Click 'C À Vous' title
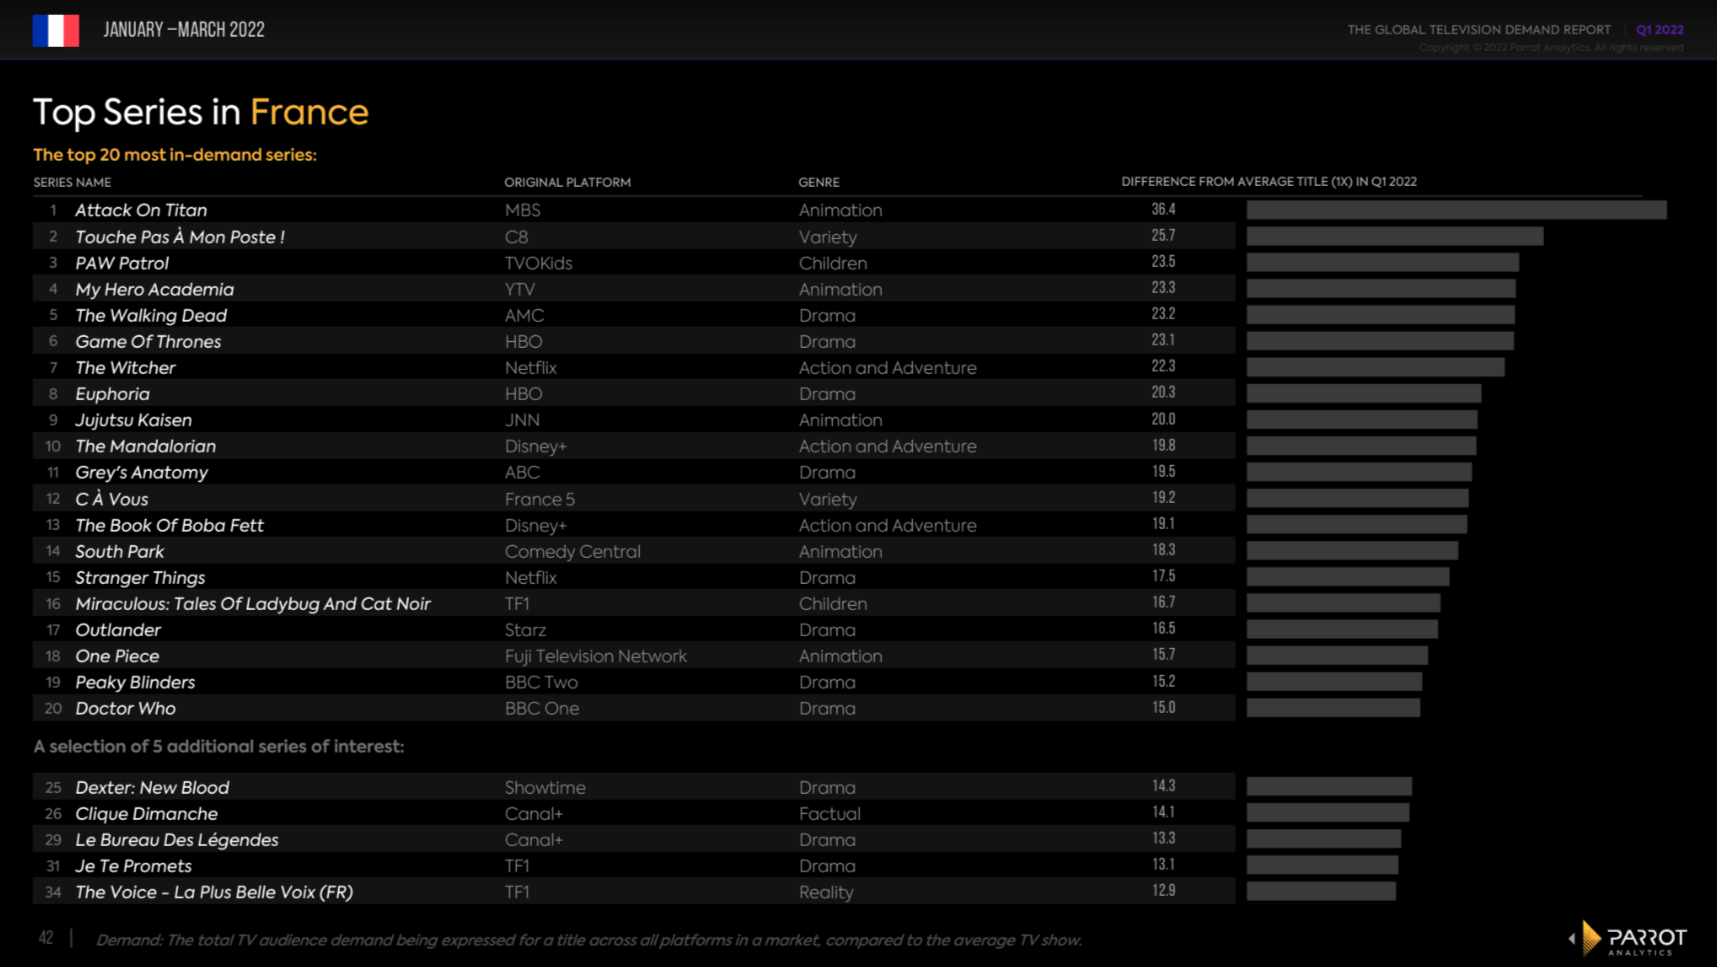Screen dimensions: 1717x967 pos(111,499)
